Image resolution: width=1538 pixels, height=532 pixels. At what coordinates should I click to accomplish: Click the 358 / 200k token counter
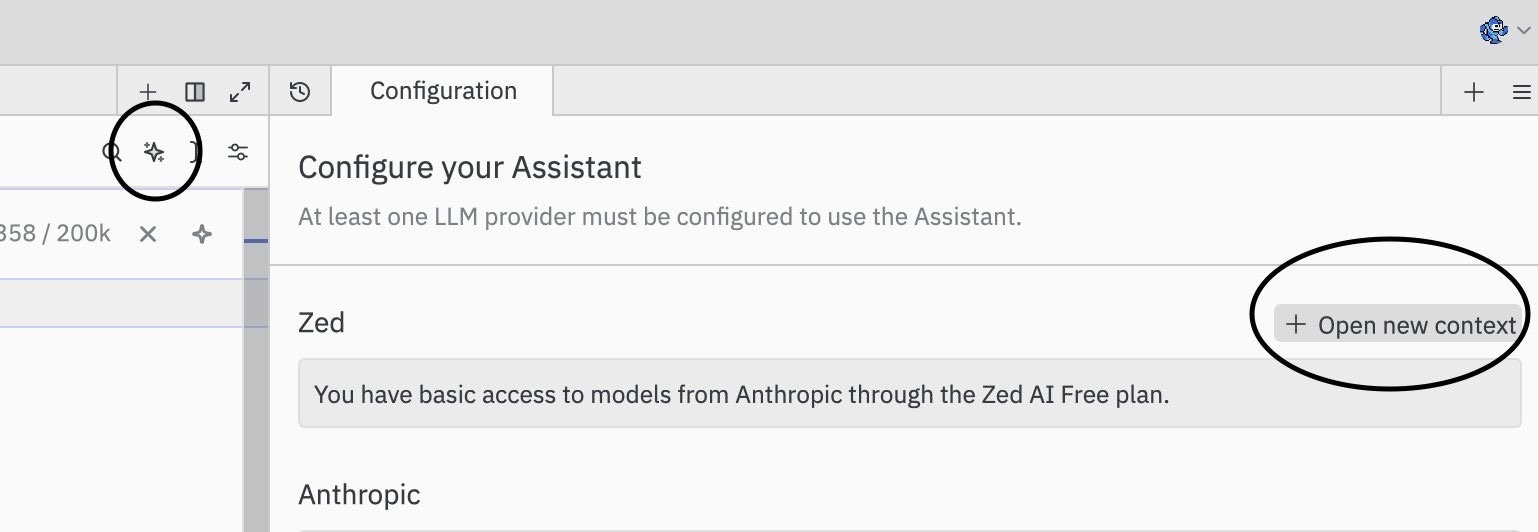[55, 234]
